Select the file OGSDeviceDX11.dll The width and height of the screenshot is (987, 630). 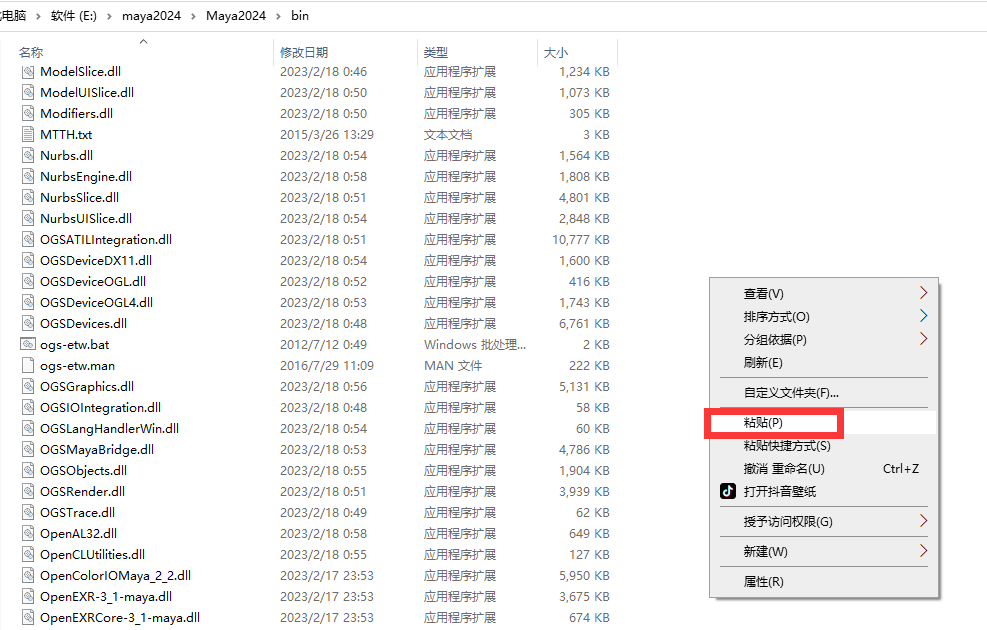click(x=96, y=261)
